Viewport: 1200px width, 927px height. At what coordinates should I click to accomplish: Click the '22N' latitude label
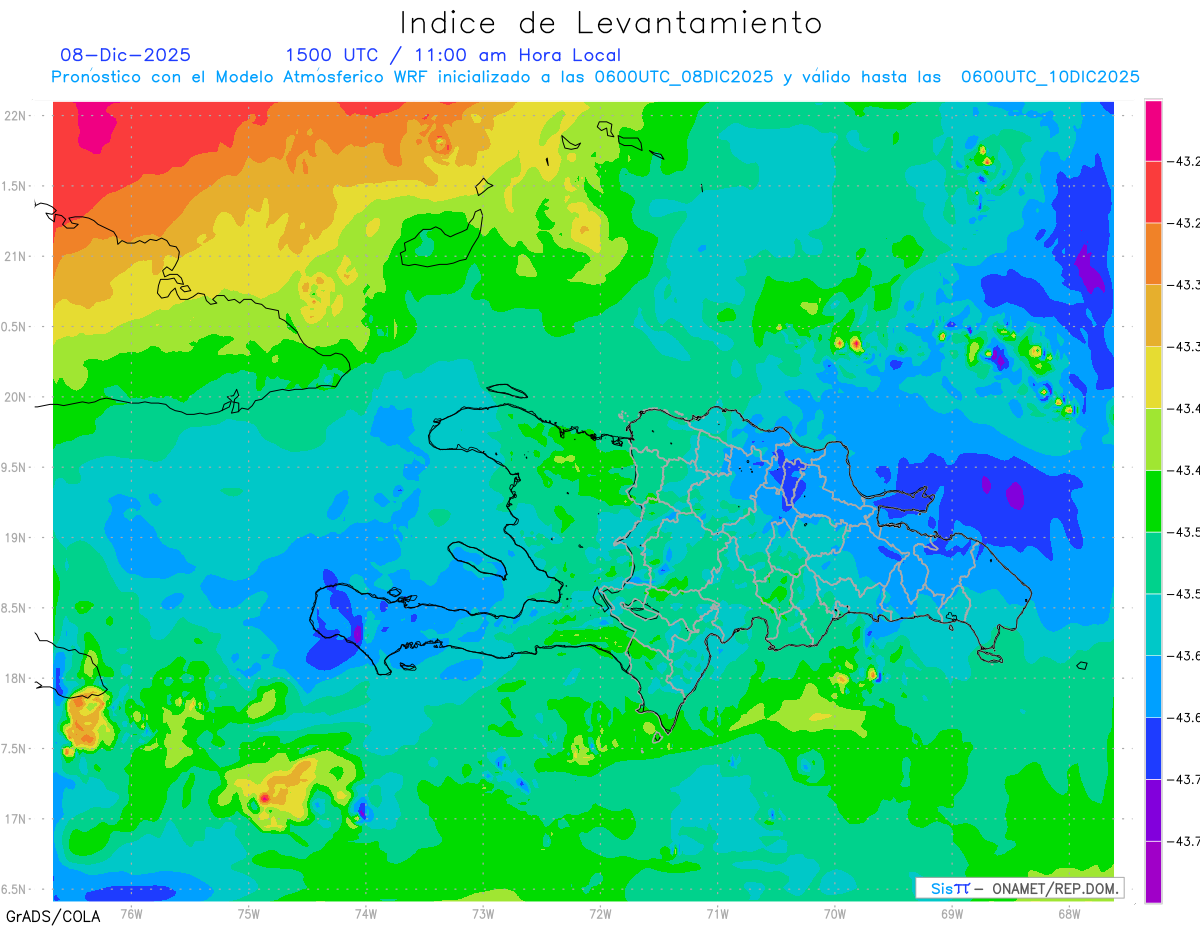coord(16,116)
